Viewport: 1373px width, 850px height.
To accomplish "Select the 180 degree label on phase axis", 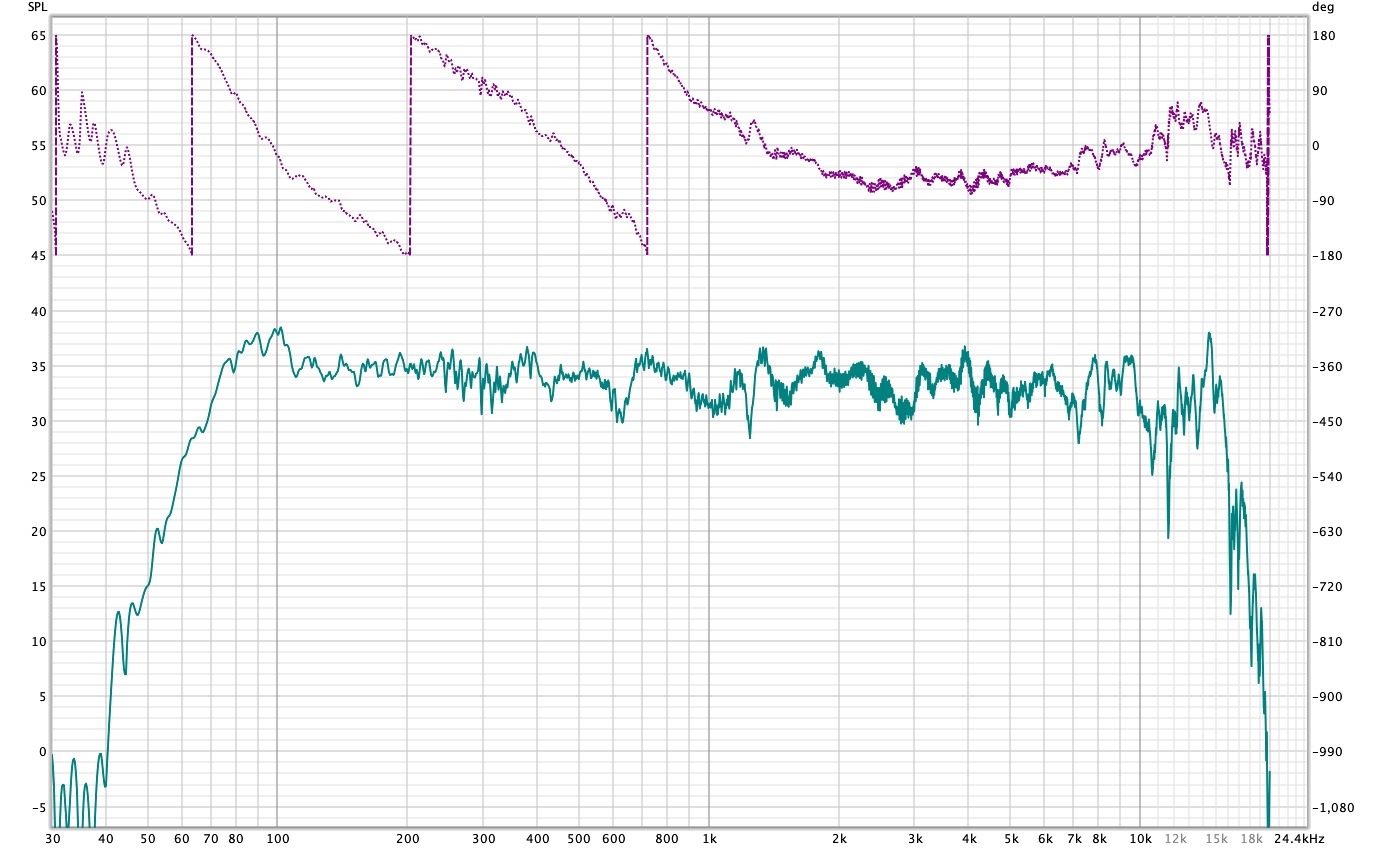I will (1322, 36).
